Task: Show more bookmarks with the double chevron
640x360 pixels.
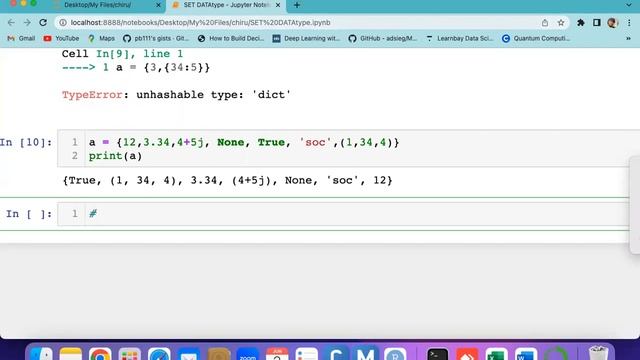Action: pyautogui.click(x=629, y=38)
